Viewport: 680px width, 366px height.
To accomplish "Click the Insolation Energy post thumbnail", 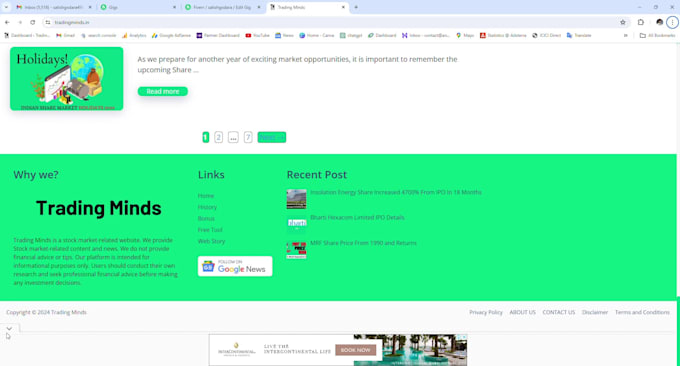I will (x=296, y=199).
